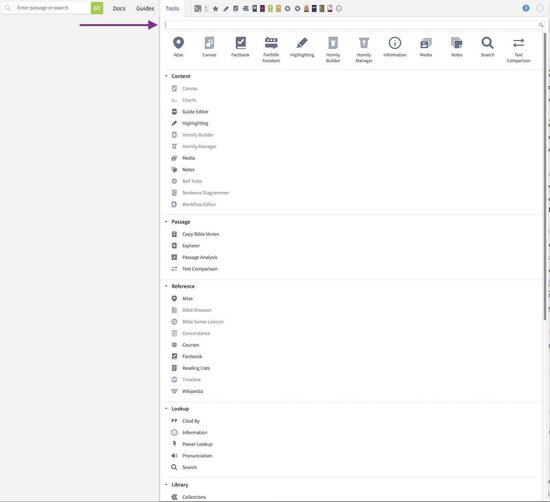Open Guide Editor from the Content list

[x=190, y=112]
